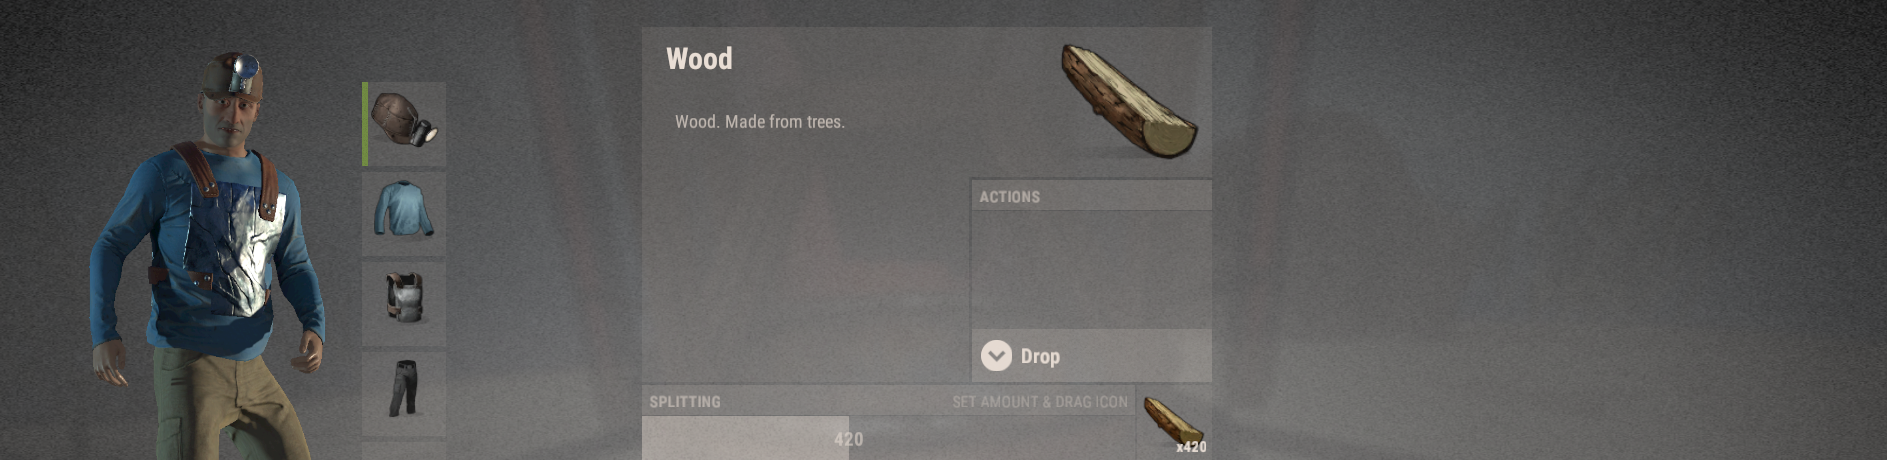Screen dimensions: 1887x460
Task: Select the black pants clothing slot
Action: (404, 393)
